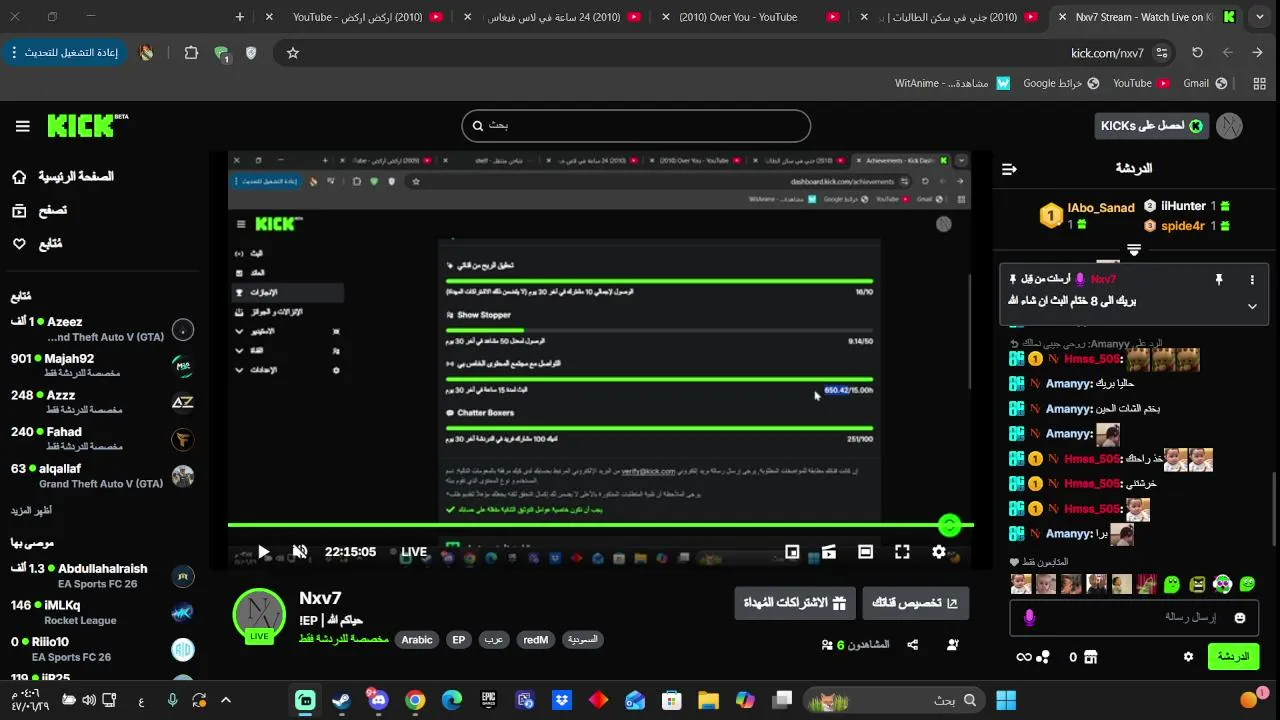The width and height of the screenshot is (1280, 720).
Task: Open the Following sidebar link
Action: 37,244
